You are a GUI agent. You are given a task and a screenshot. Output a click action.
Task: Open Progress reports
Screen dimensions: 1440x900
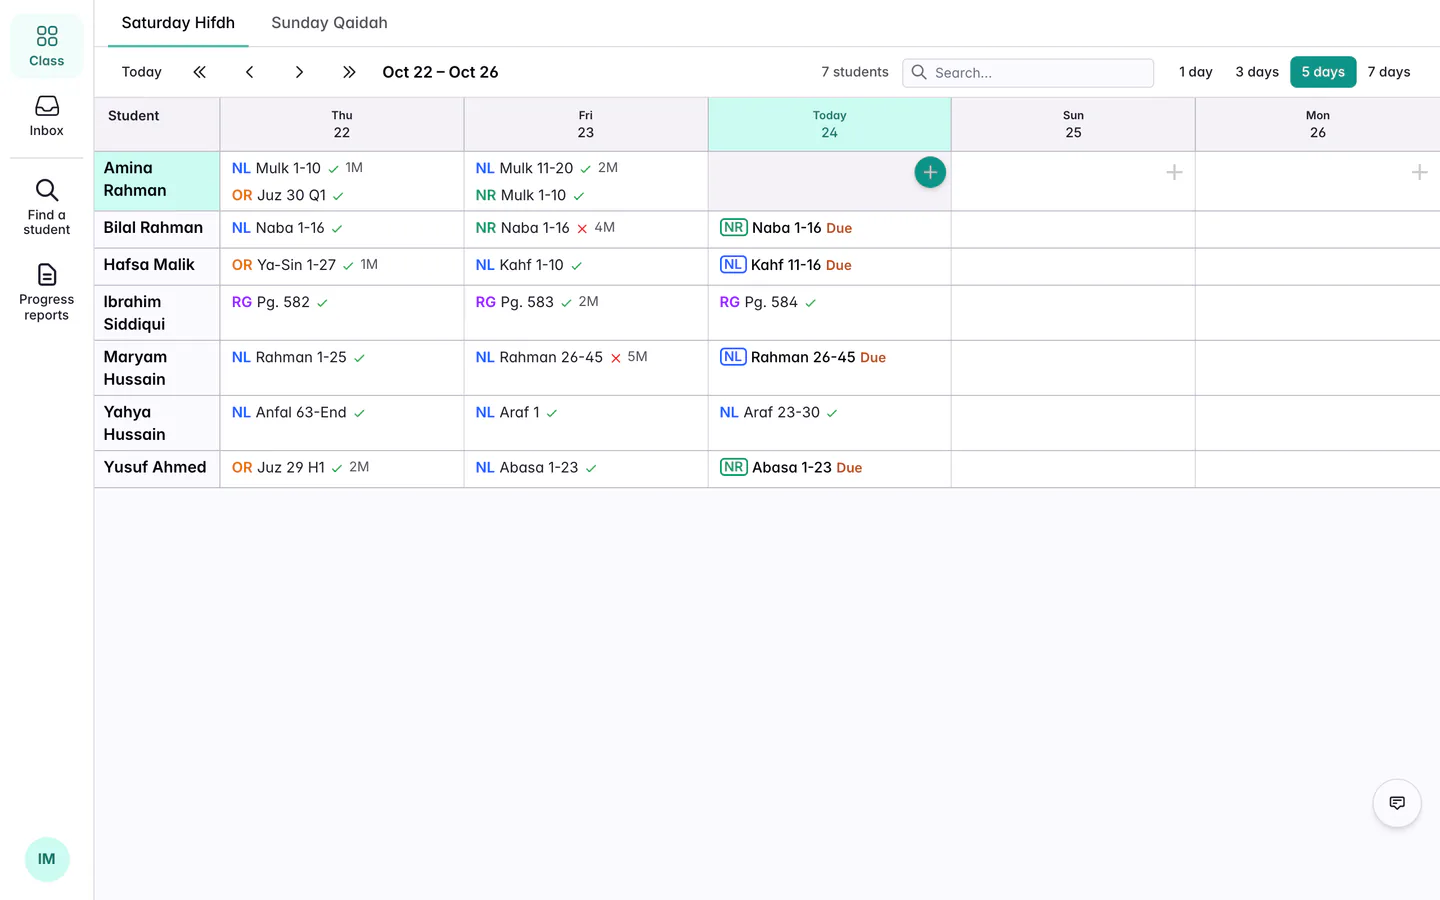click(x=47, y=292)
